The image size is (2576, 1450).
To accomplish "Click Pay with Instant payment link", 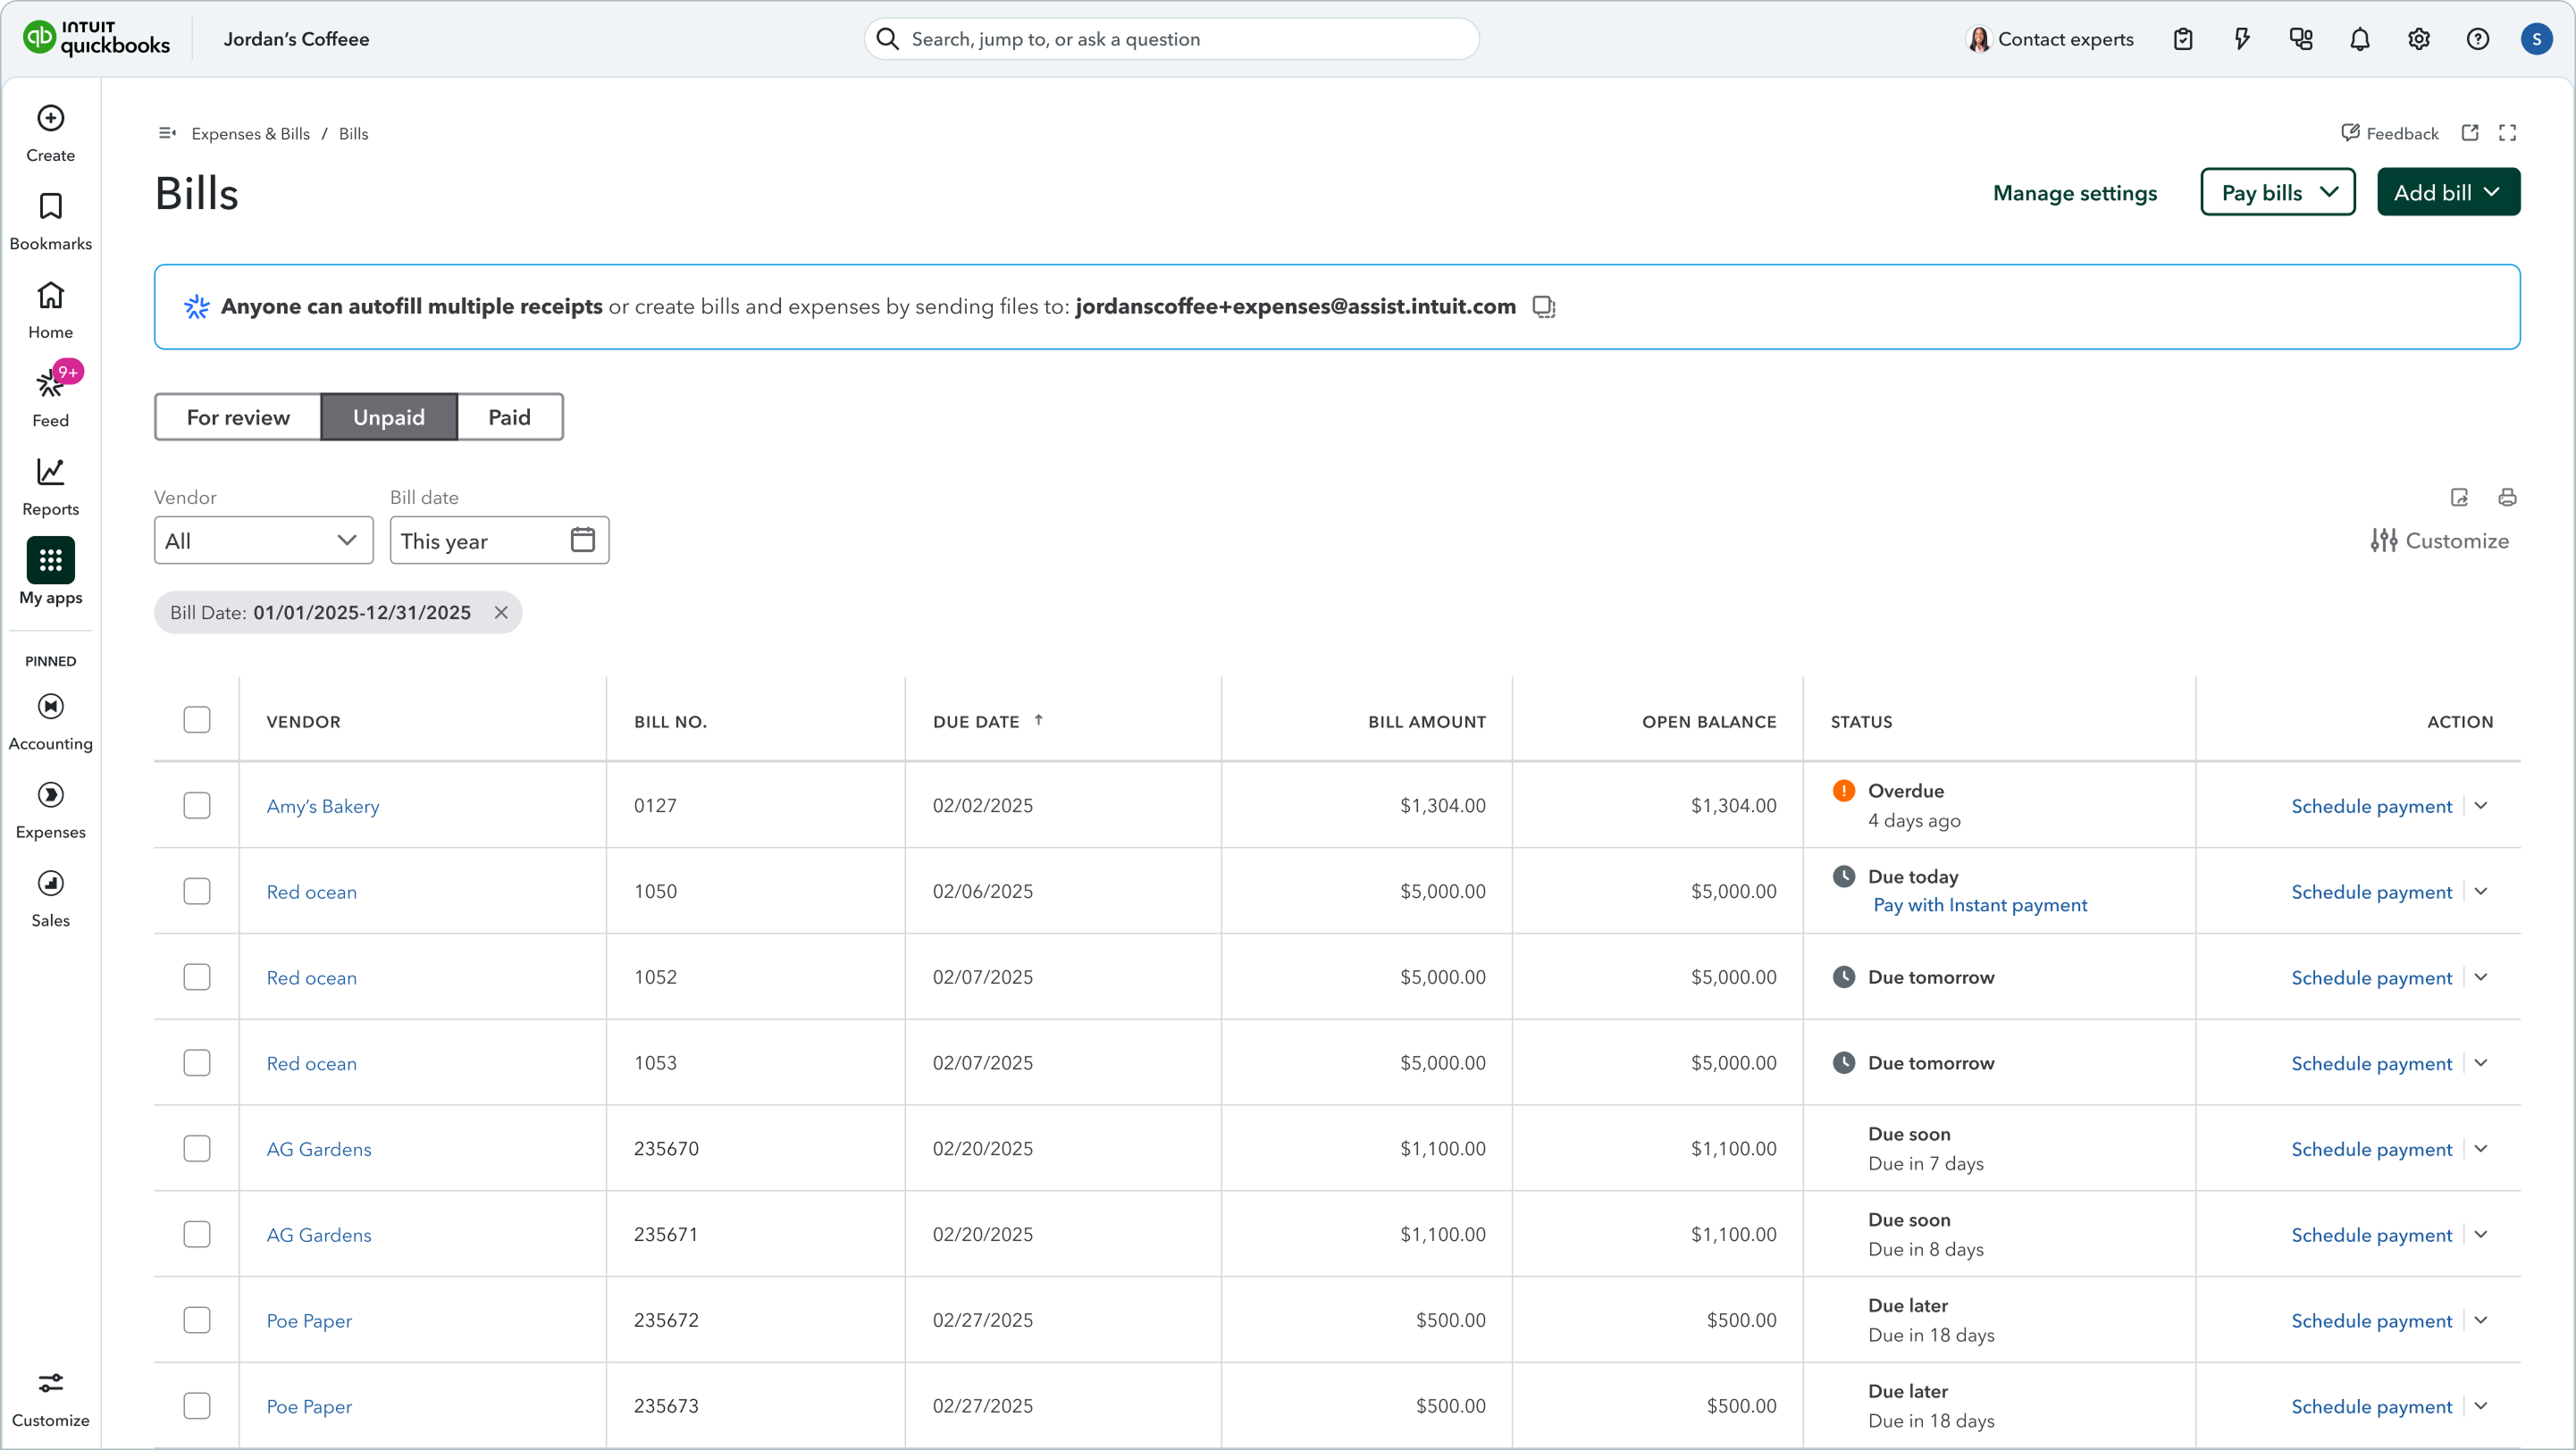I will [x=1980, y=905].
